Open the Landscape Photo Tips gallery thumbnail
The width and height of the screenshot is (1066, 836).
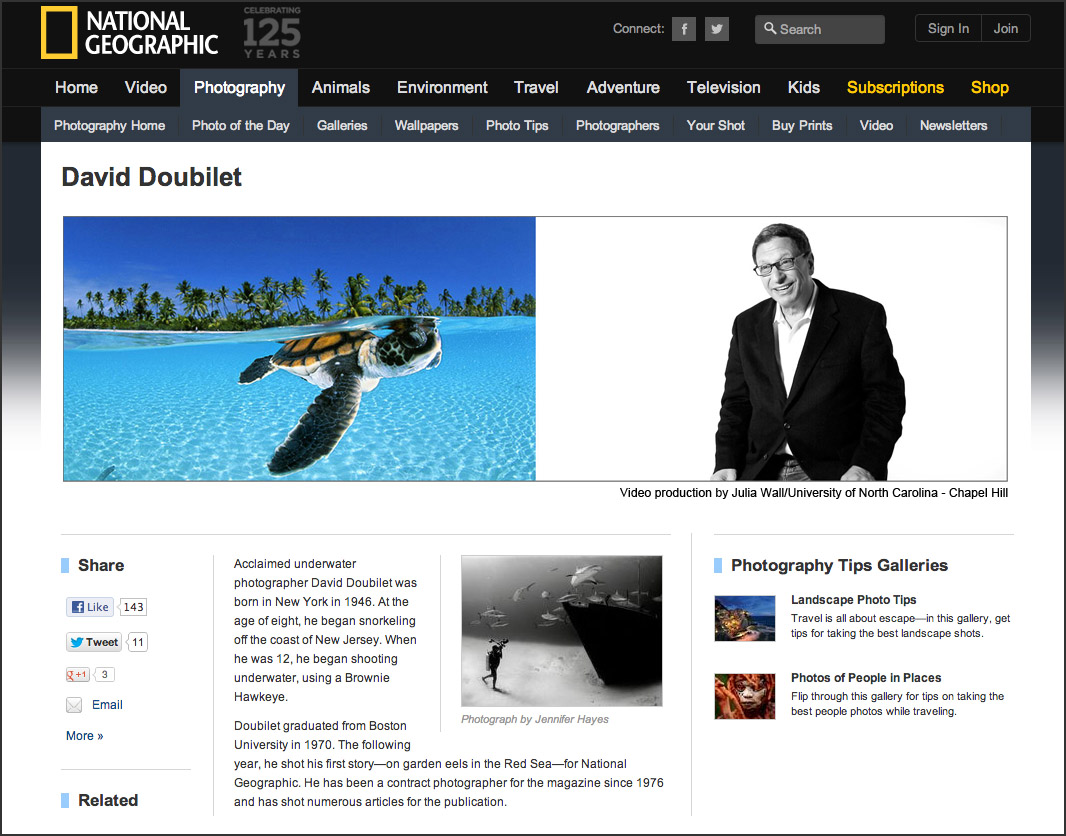(x=744, y=619)
